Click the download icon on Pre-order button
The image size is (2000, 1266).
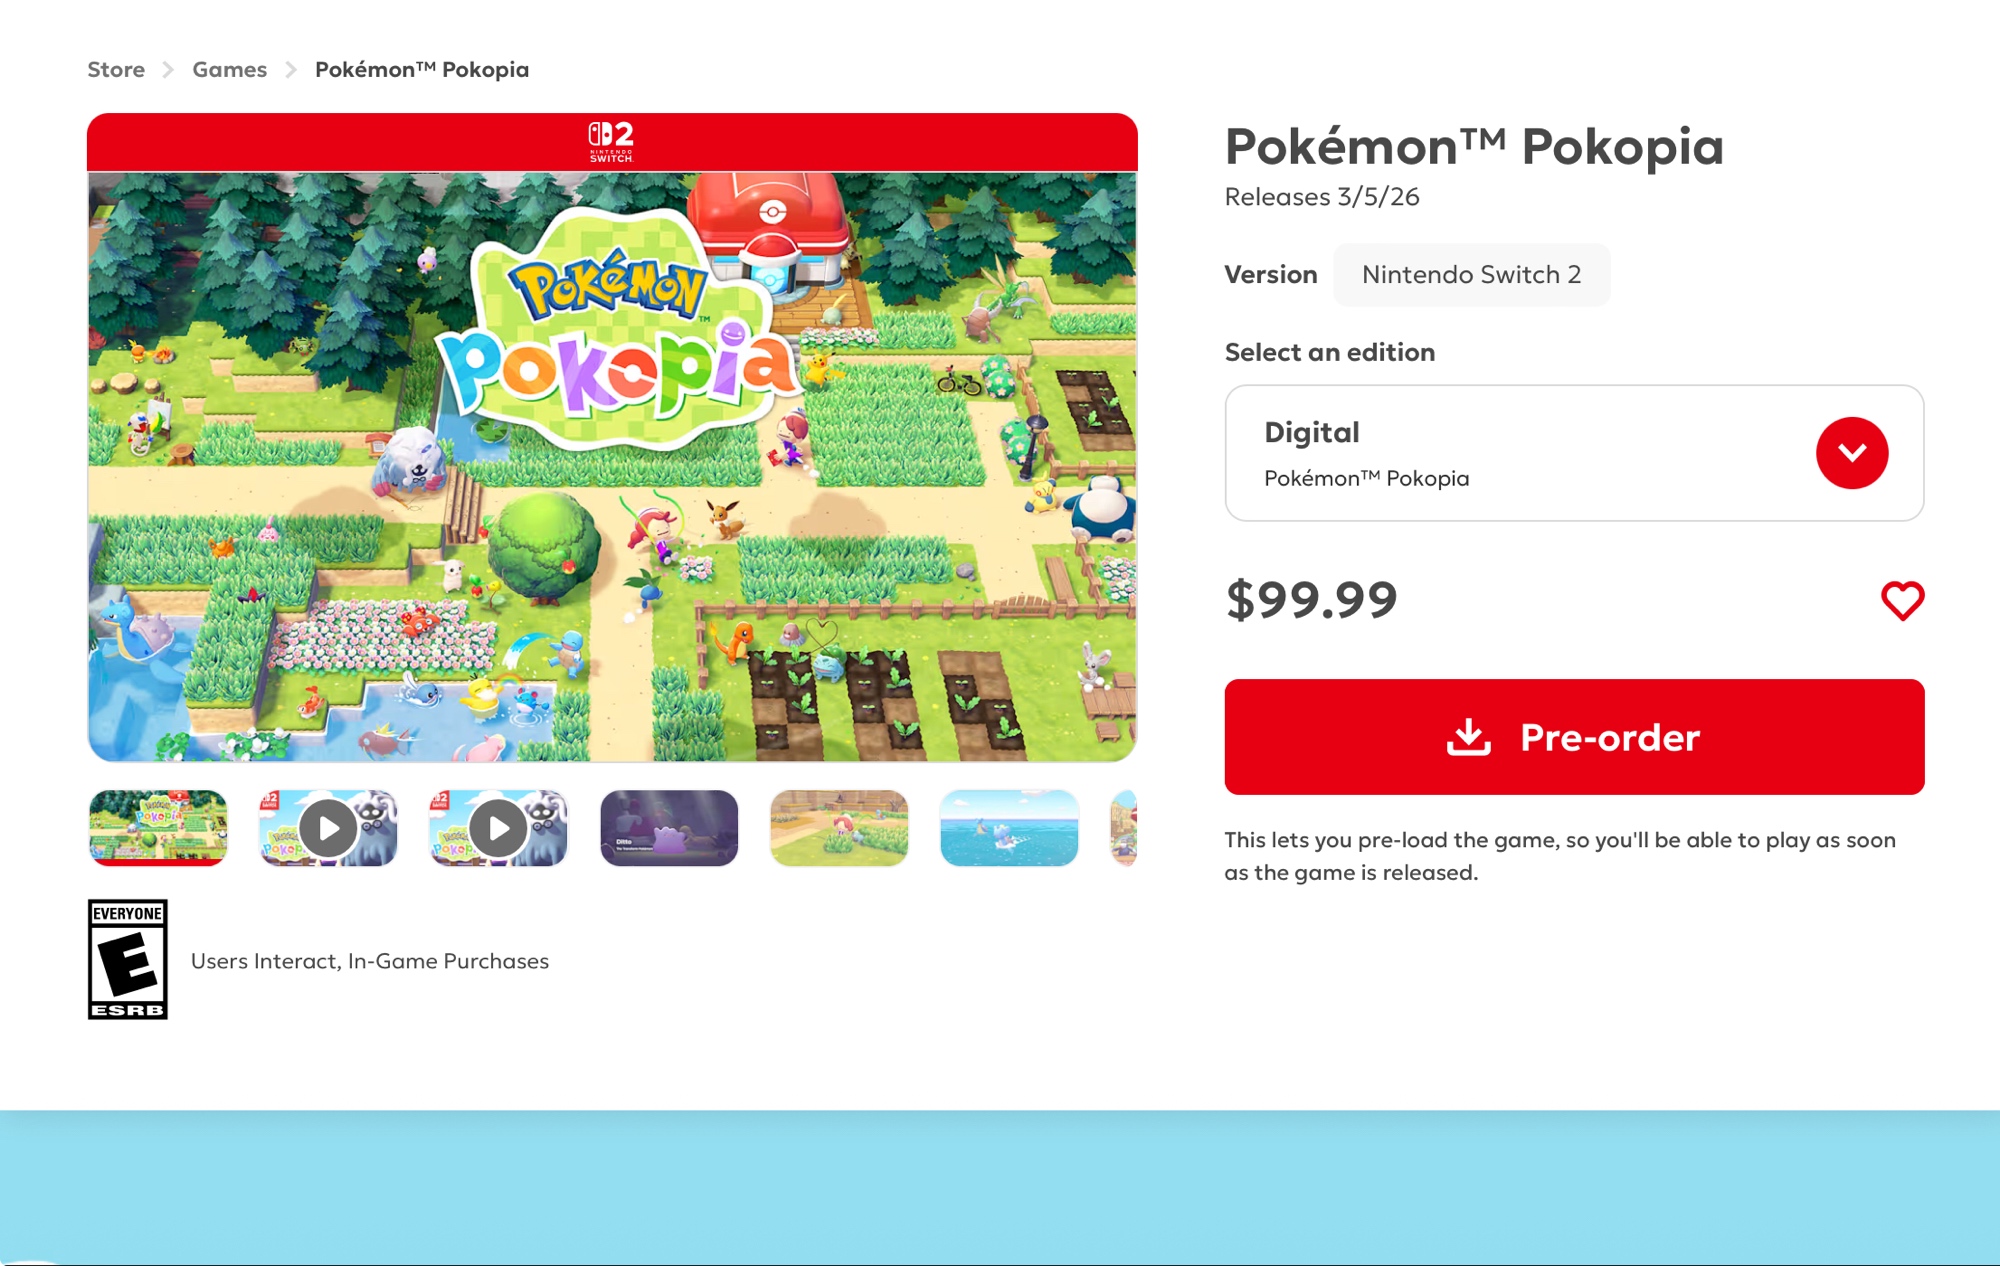[x=1469, y=737]
